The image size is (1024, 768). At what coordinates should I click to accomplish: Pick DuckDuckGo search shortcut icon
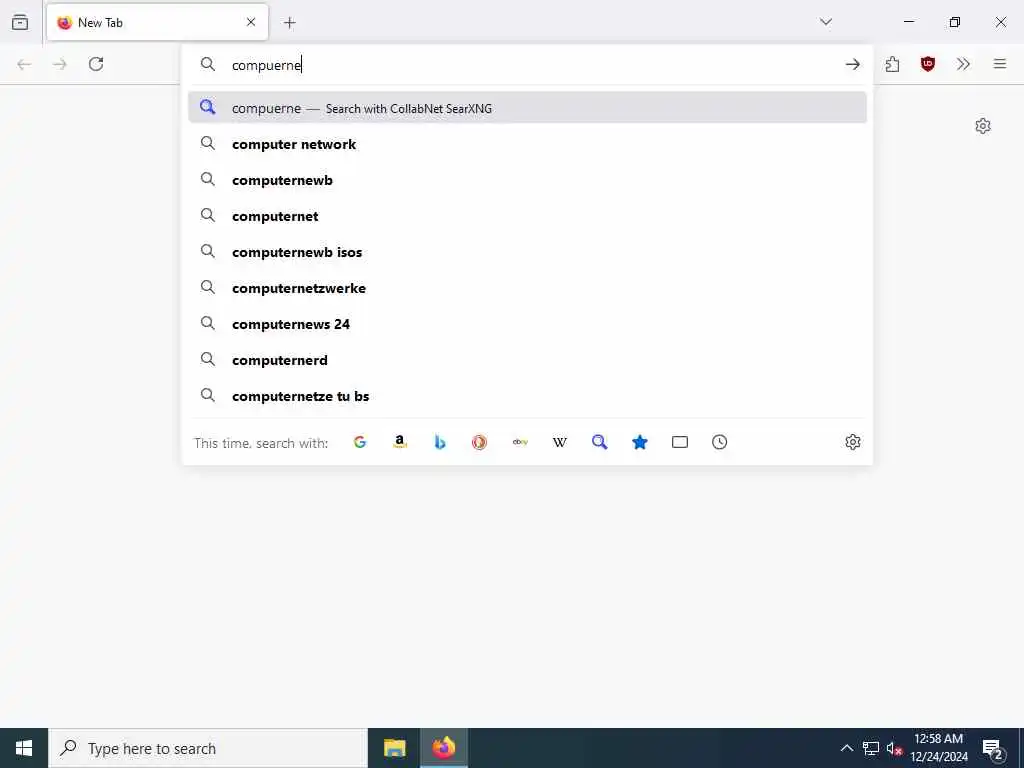(479, 442)
